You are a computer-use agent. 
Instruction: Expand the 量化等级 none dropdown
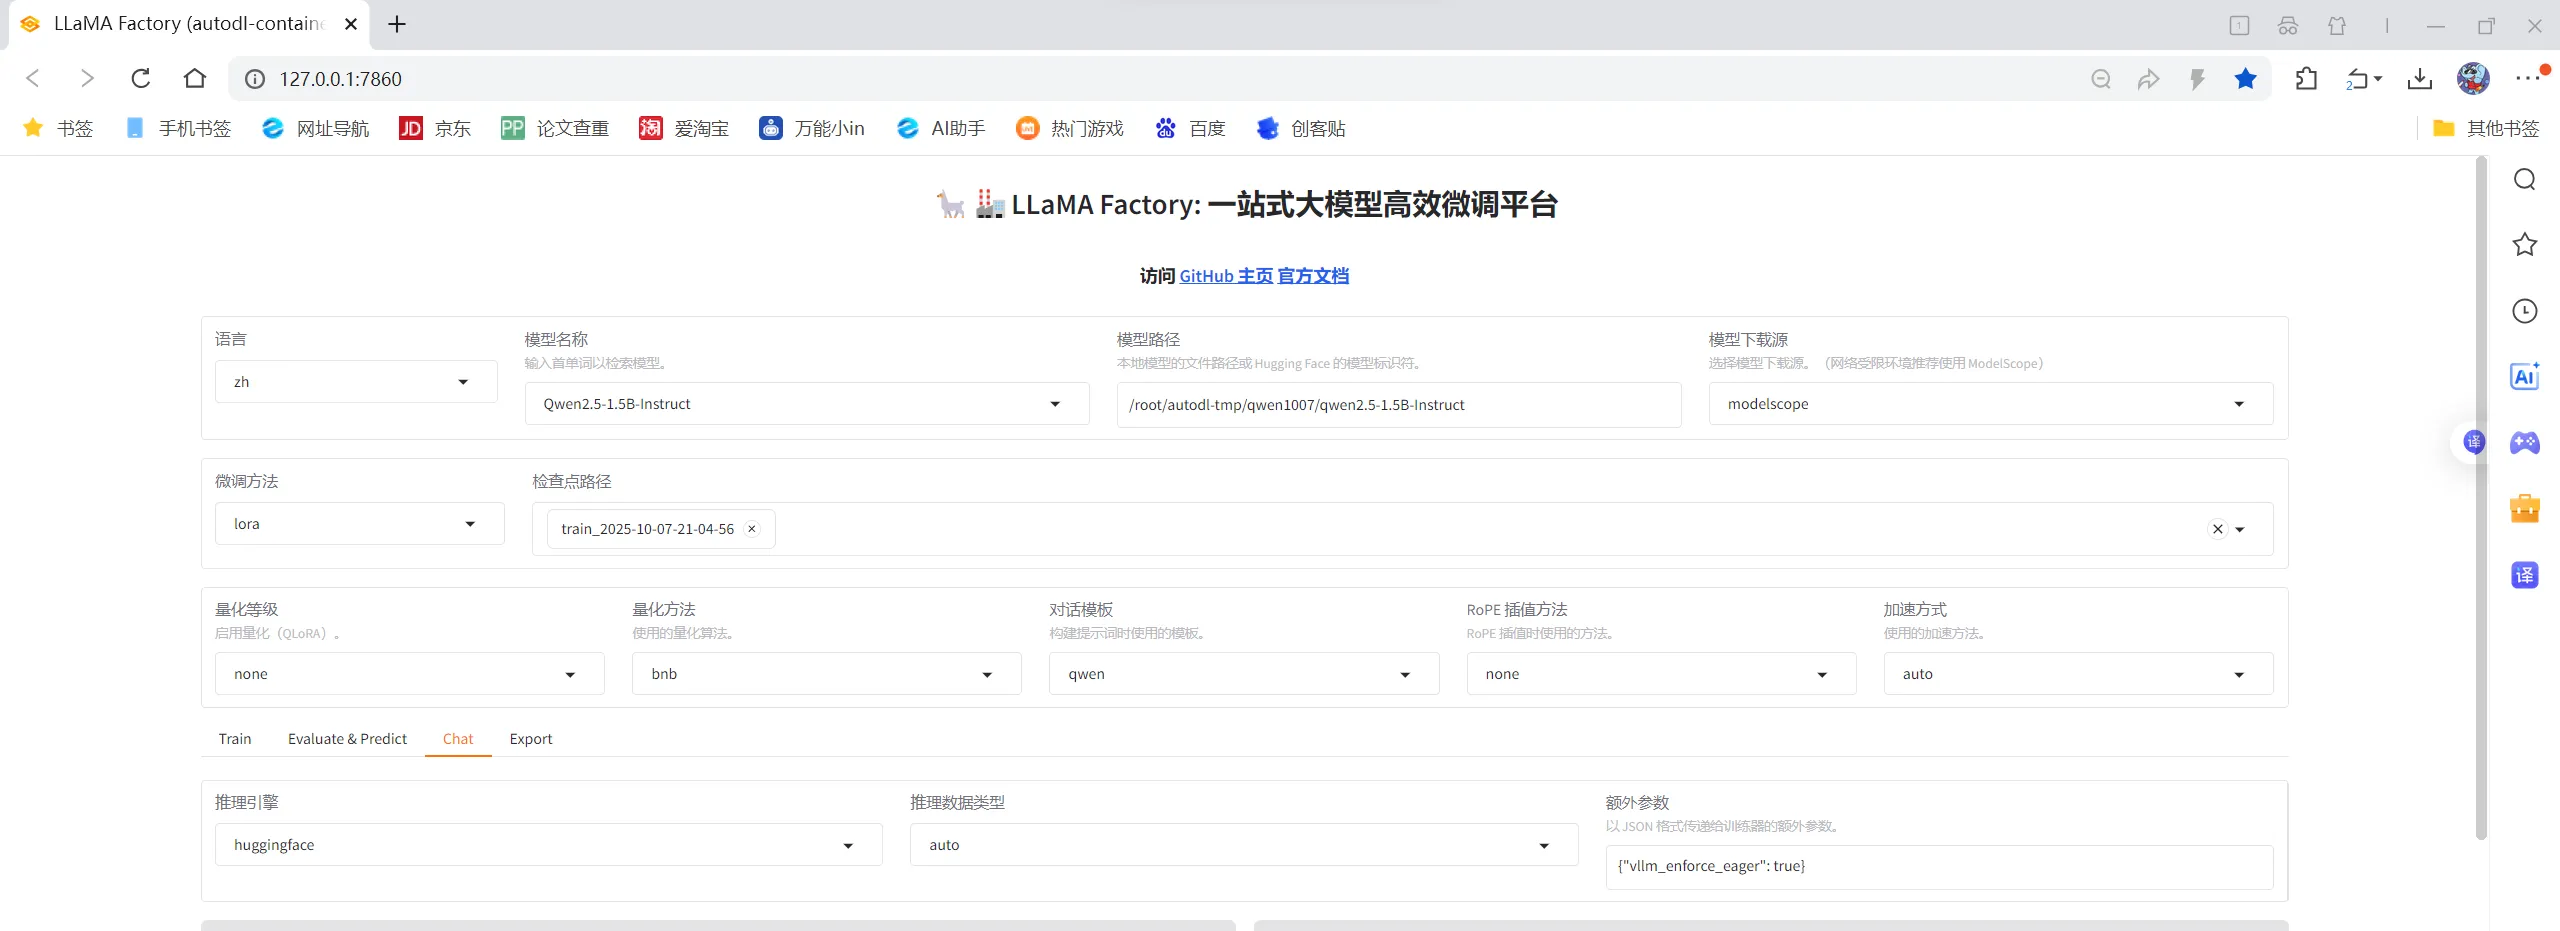409,674
